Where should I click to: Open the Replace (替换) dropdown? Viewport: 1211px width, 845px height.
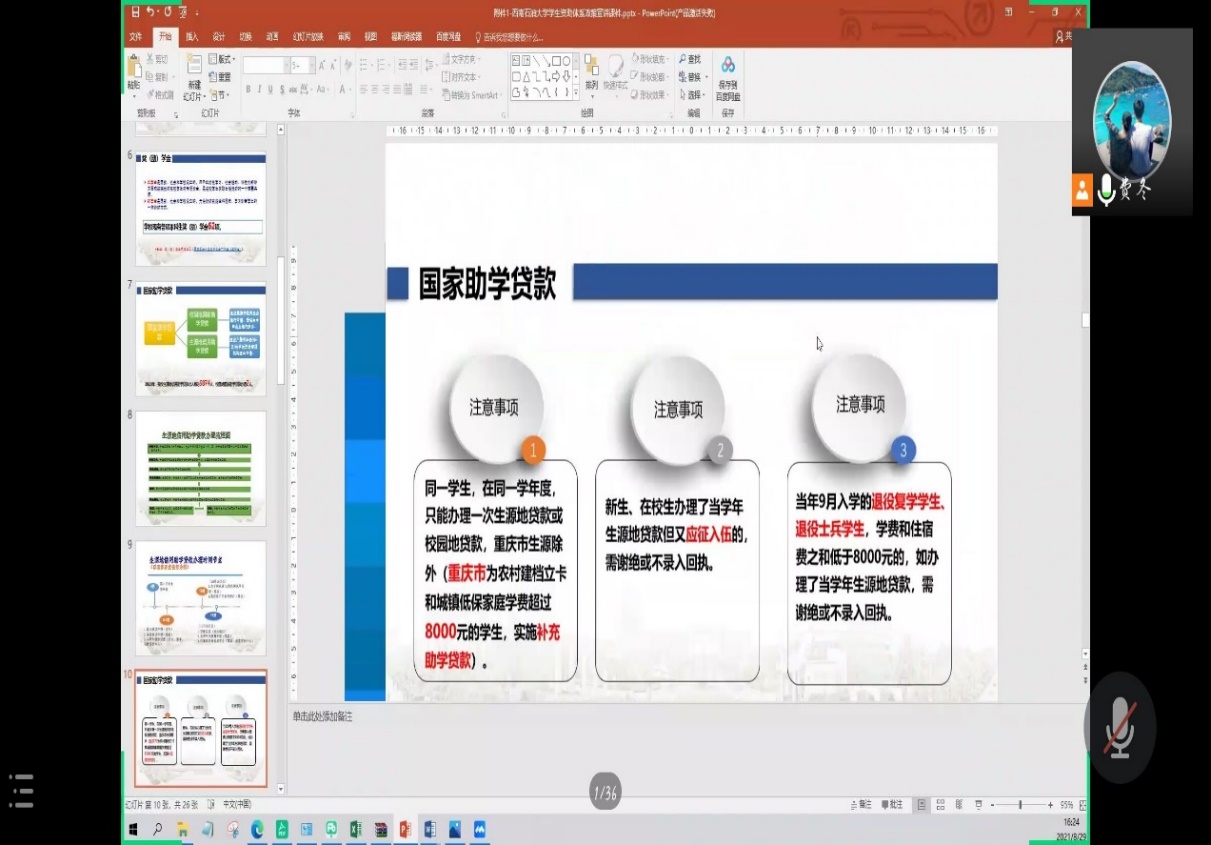click(691, 77)
